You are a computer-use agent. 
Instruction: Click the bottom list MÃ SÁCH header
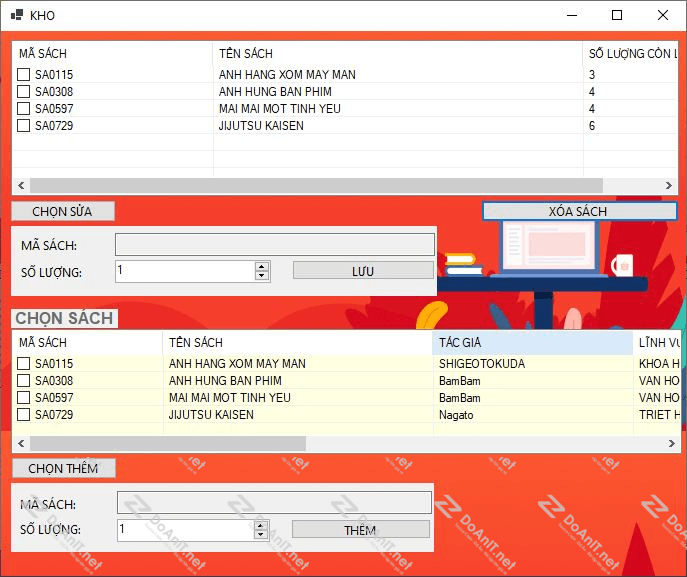[87, 343]
